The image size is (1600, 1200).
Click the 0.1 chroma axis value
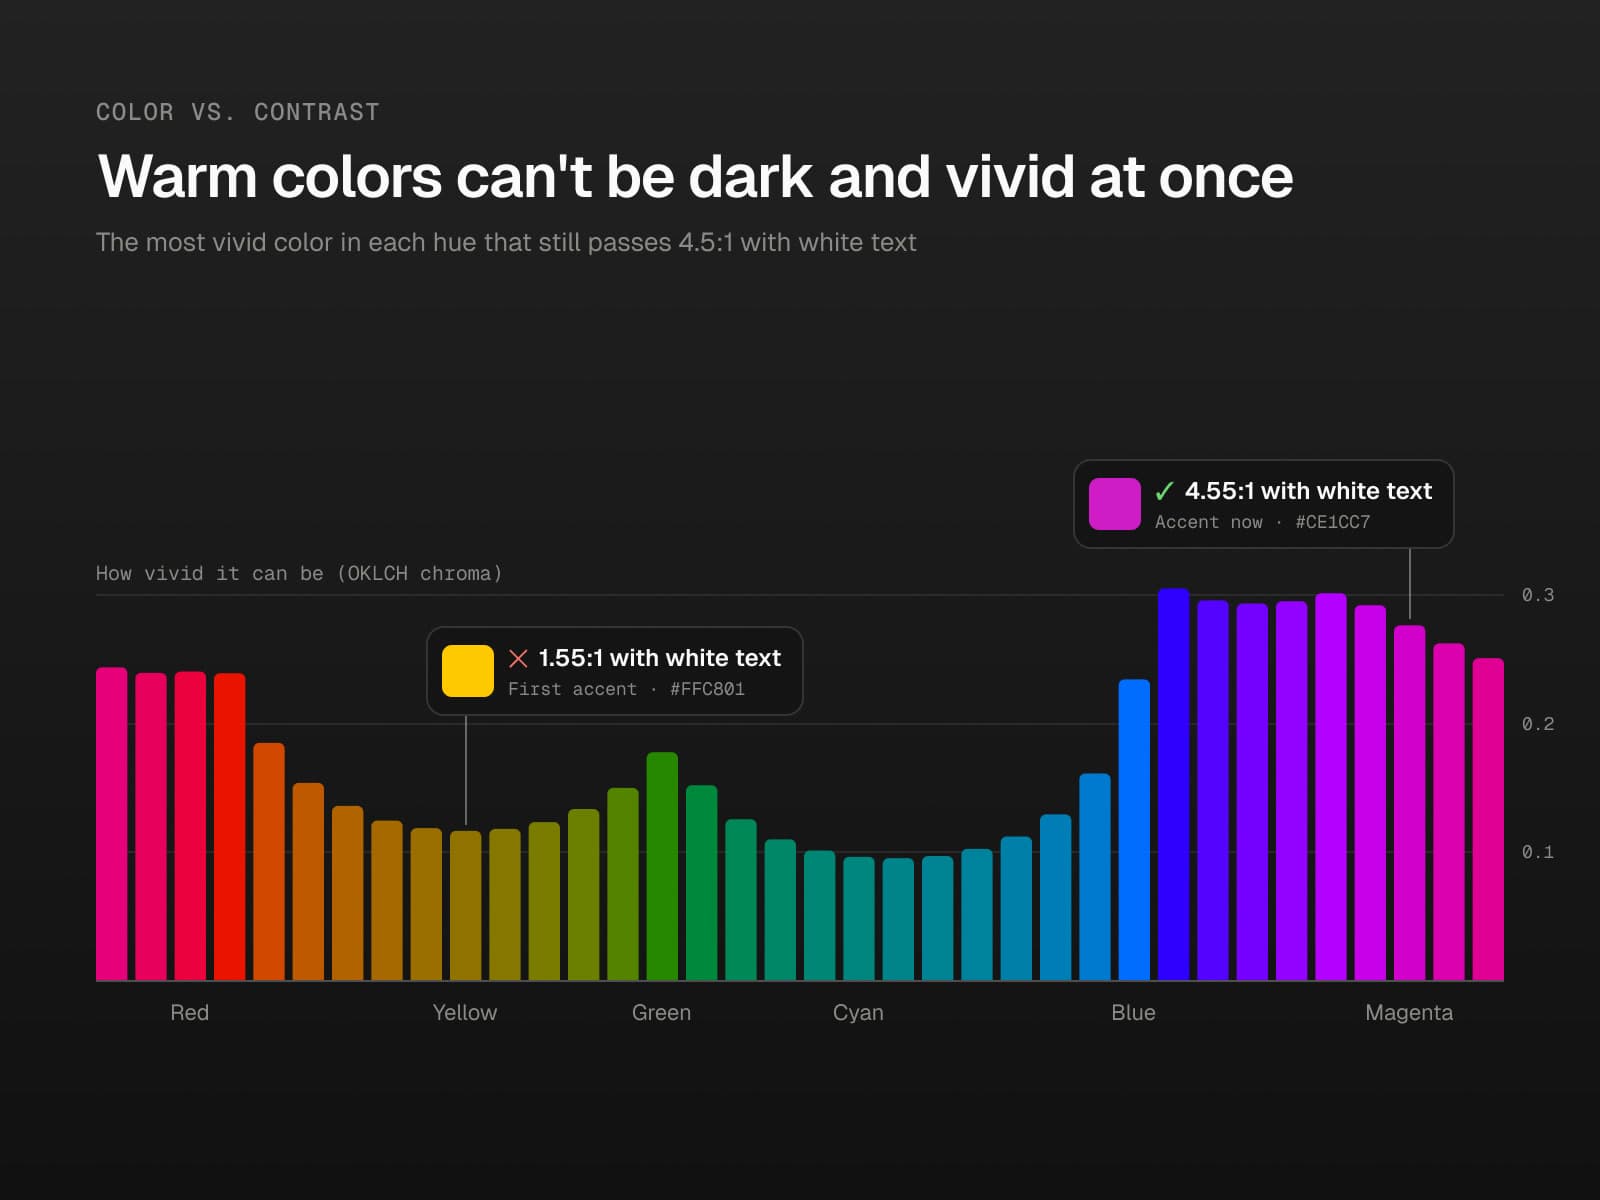coord(1538,852)
